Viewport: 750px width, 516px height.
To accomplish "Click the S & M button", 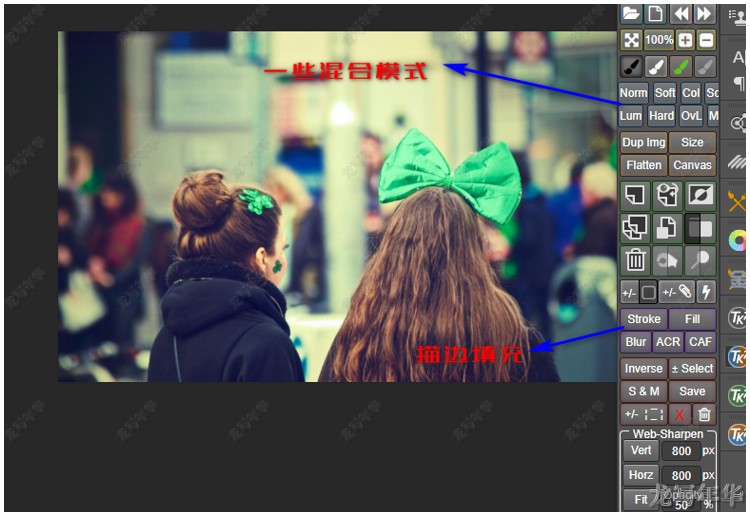I will pyautogui.click(x=644, y=391).
